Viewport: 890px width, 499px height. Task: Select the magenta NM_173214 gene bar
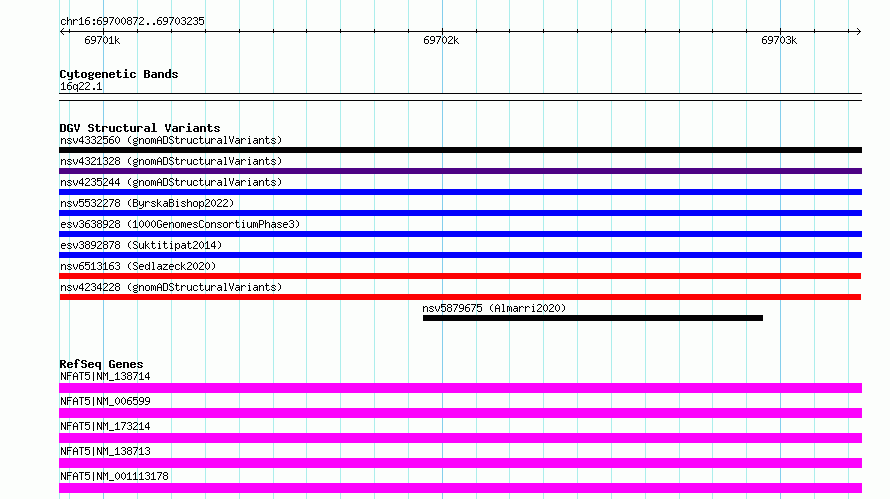pyautogui.click(x=460, y=438)
